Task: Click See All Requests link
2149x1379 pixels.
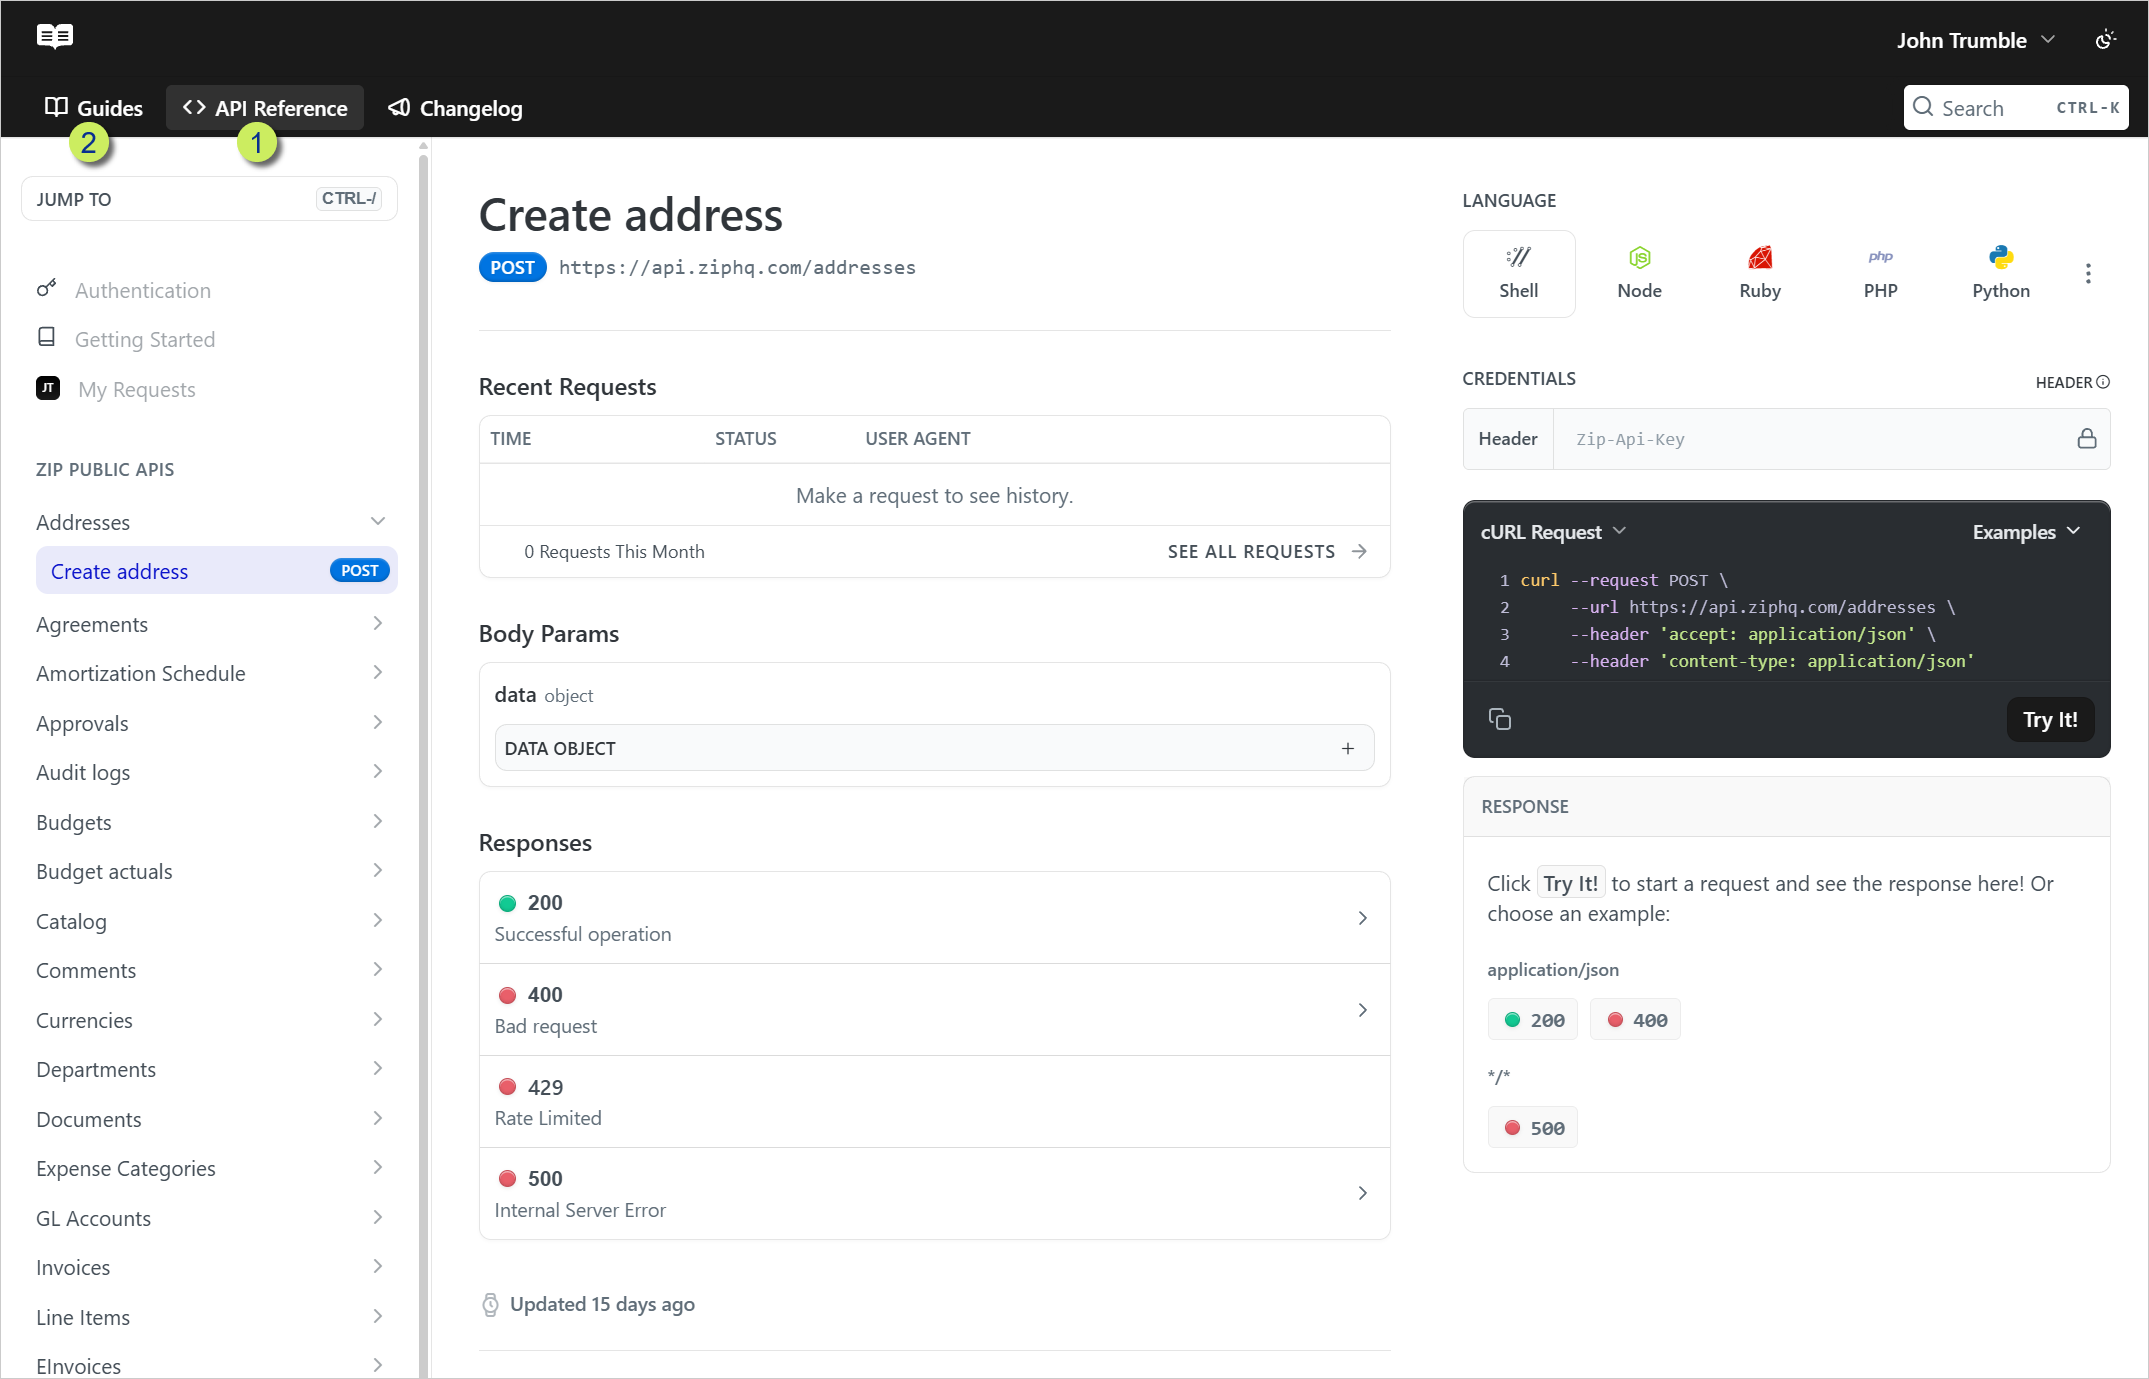Action: coord(1267,552)
